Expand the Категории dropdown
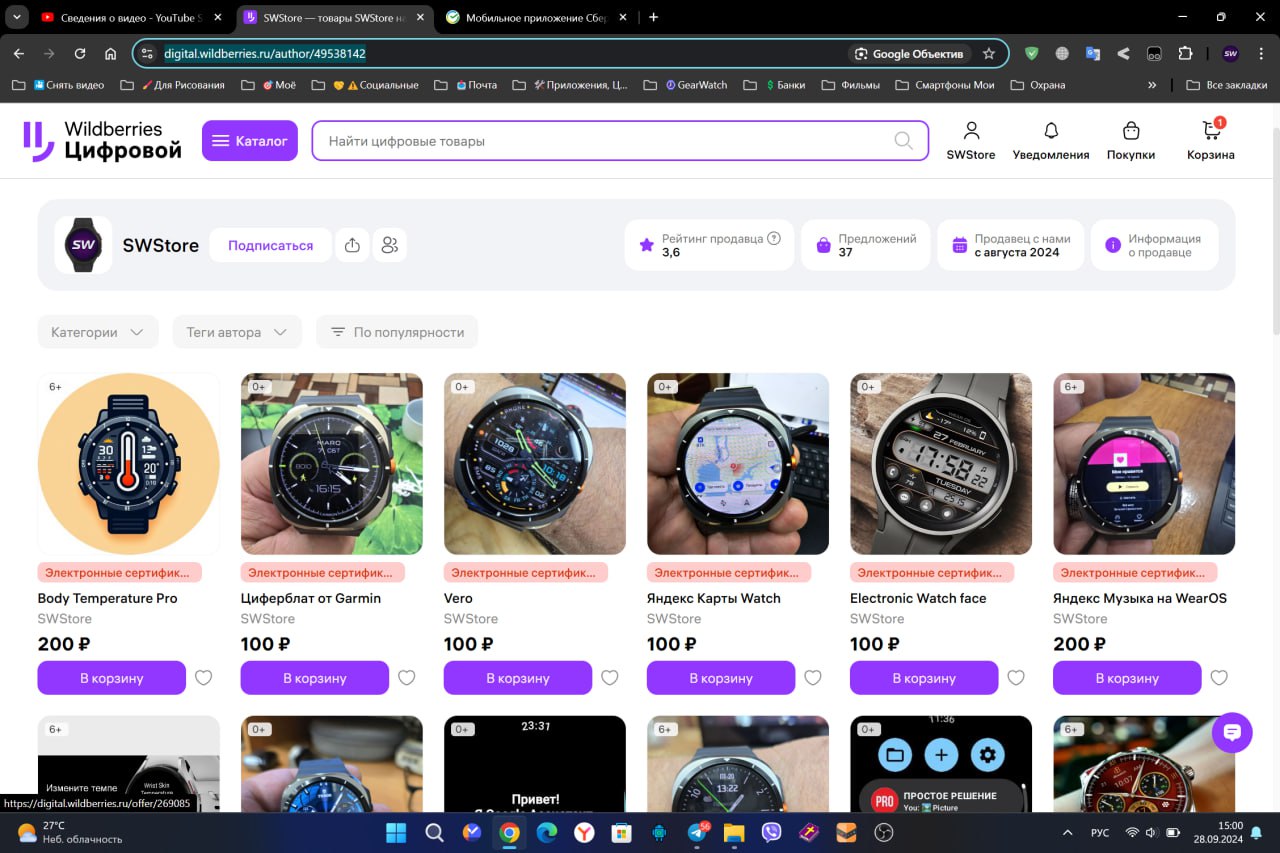Image resolution: width=1280 pixels, height=853 pixels. [98, 332]
